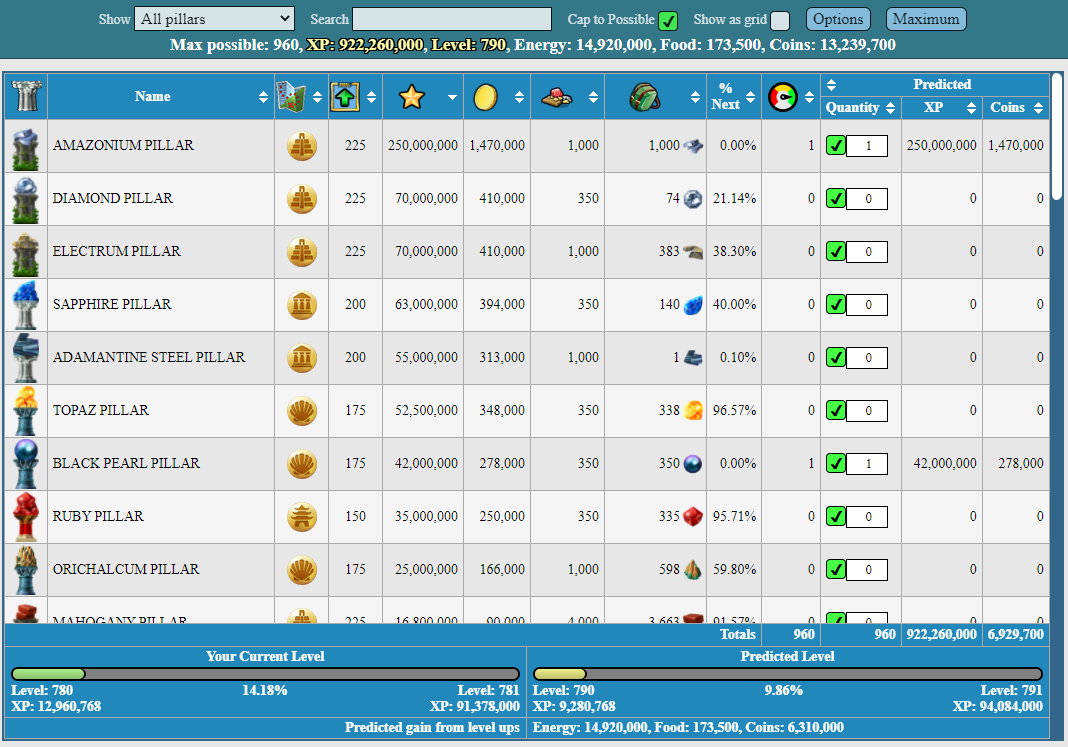Image resolution: width=1068 pixels, height=747 pixels.
Task: Click the XP star column header icon
Action: [x=412, y=97]
